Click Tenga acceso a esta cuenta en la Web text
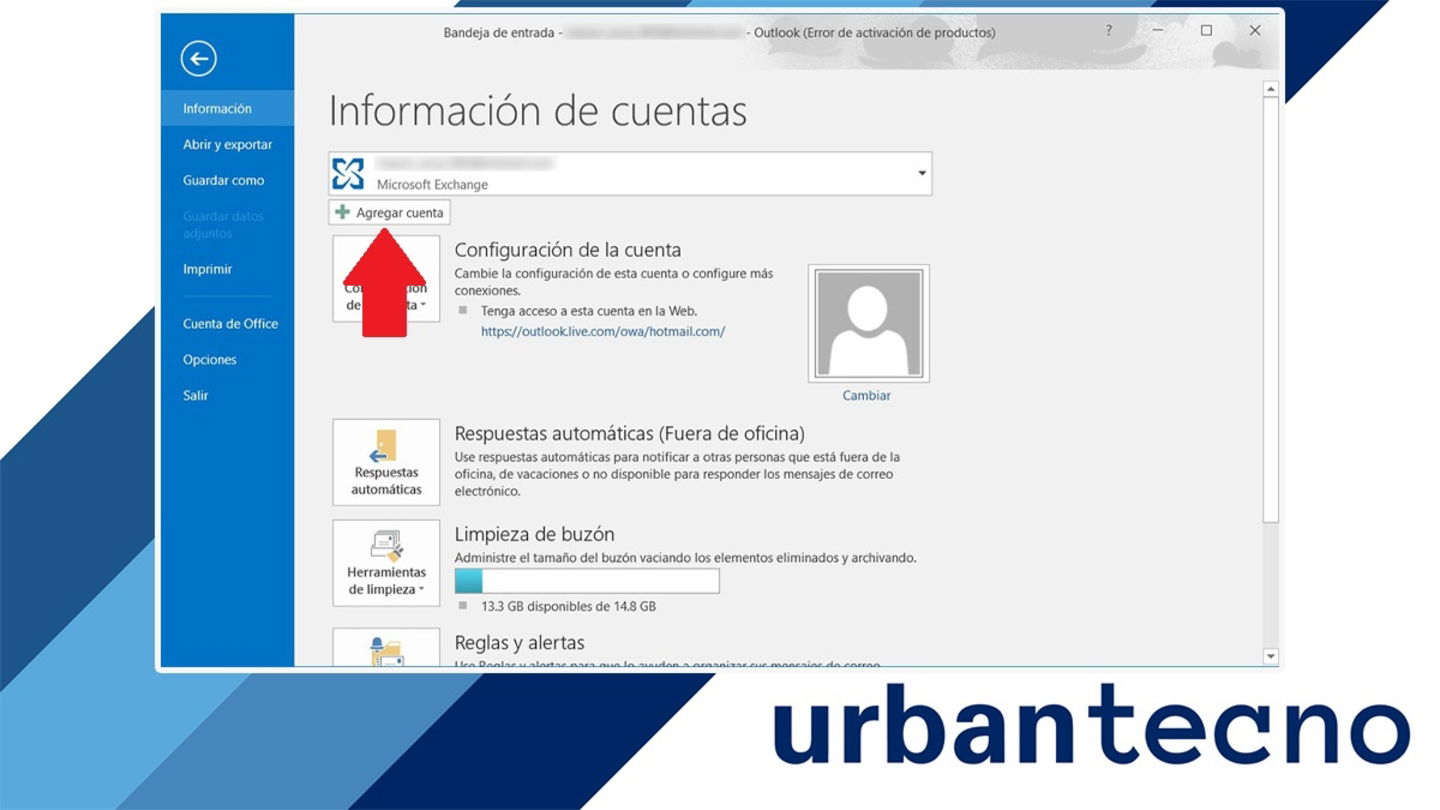The height and width of the screenshot is (810, 1440). 588,311
